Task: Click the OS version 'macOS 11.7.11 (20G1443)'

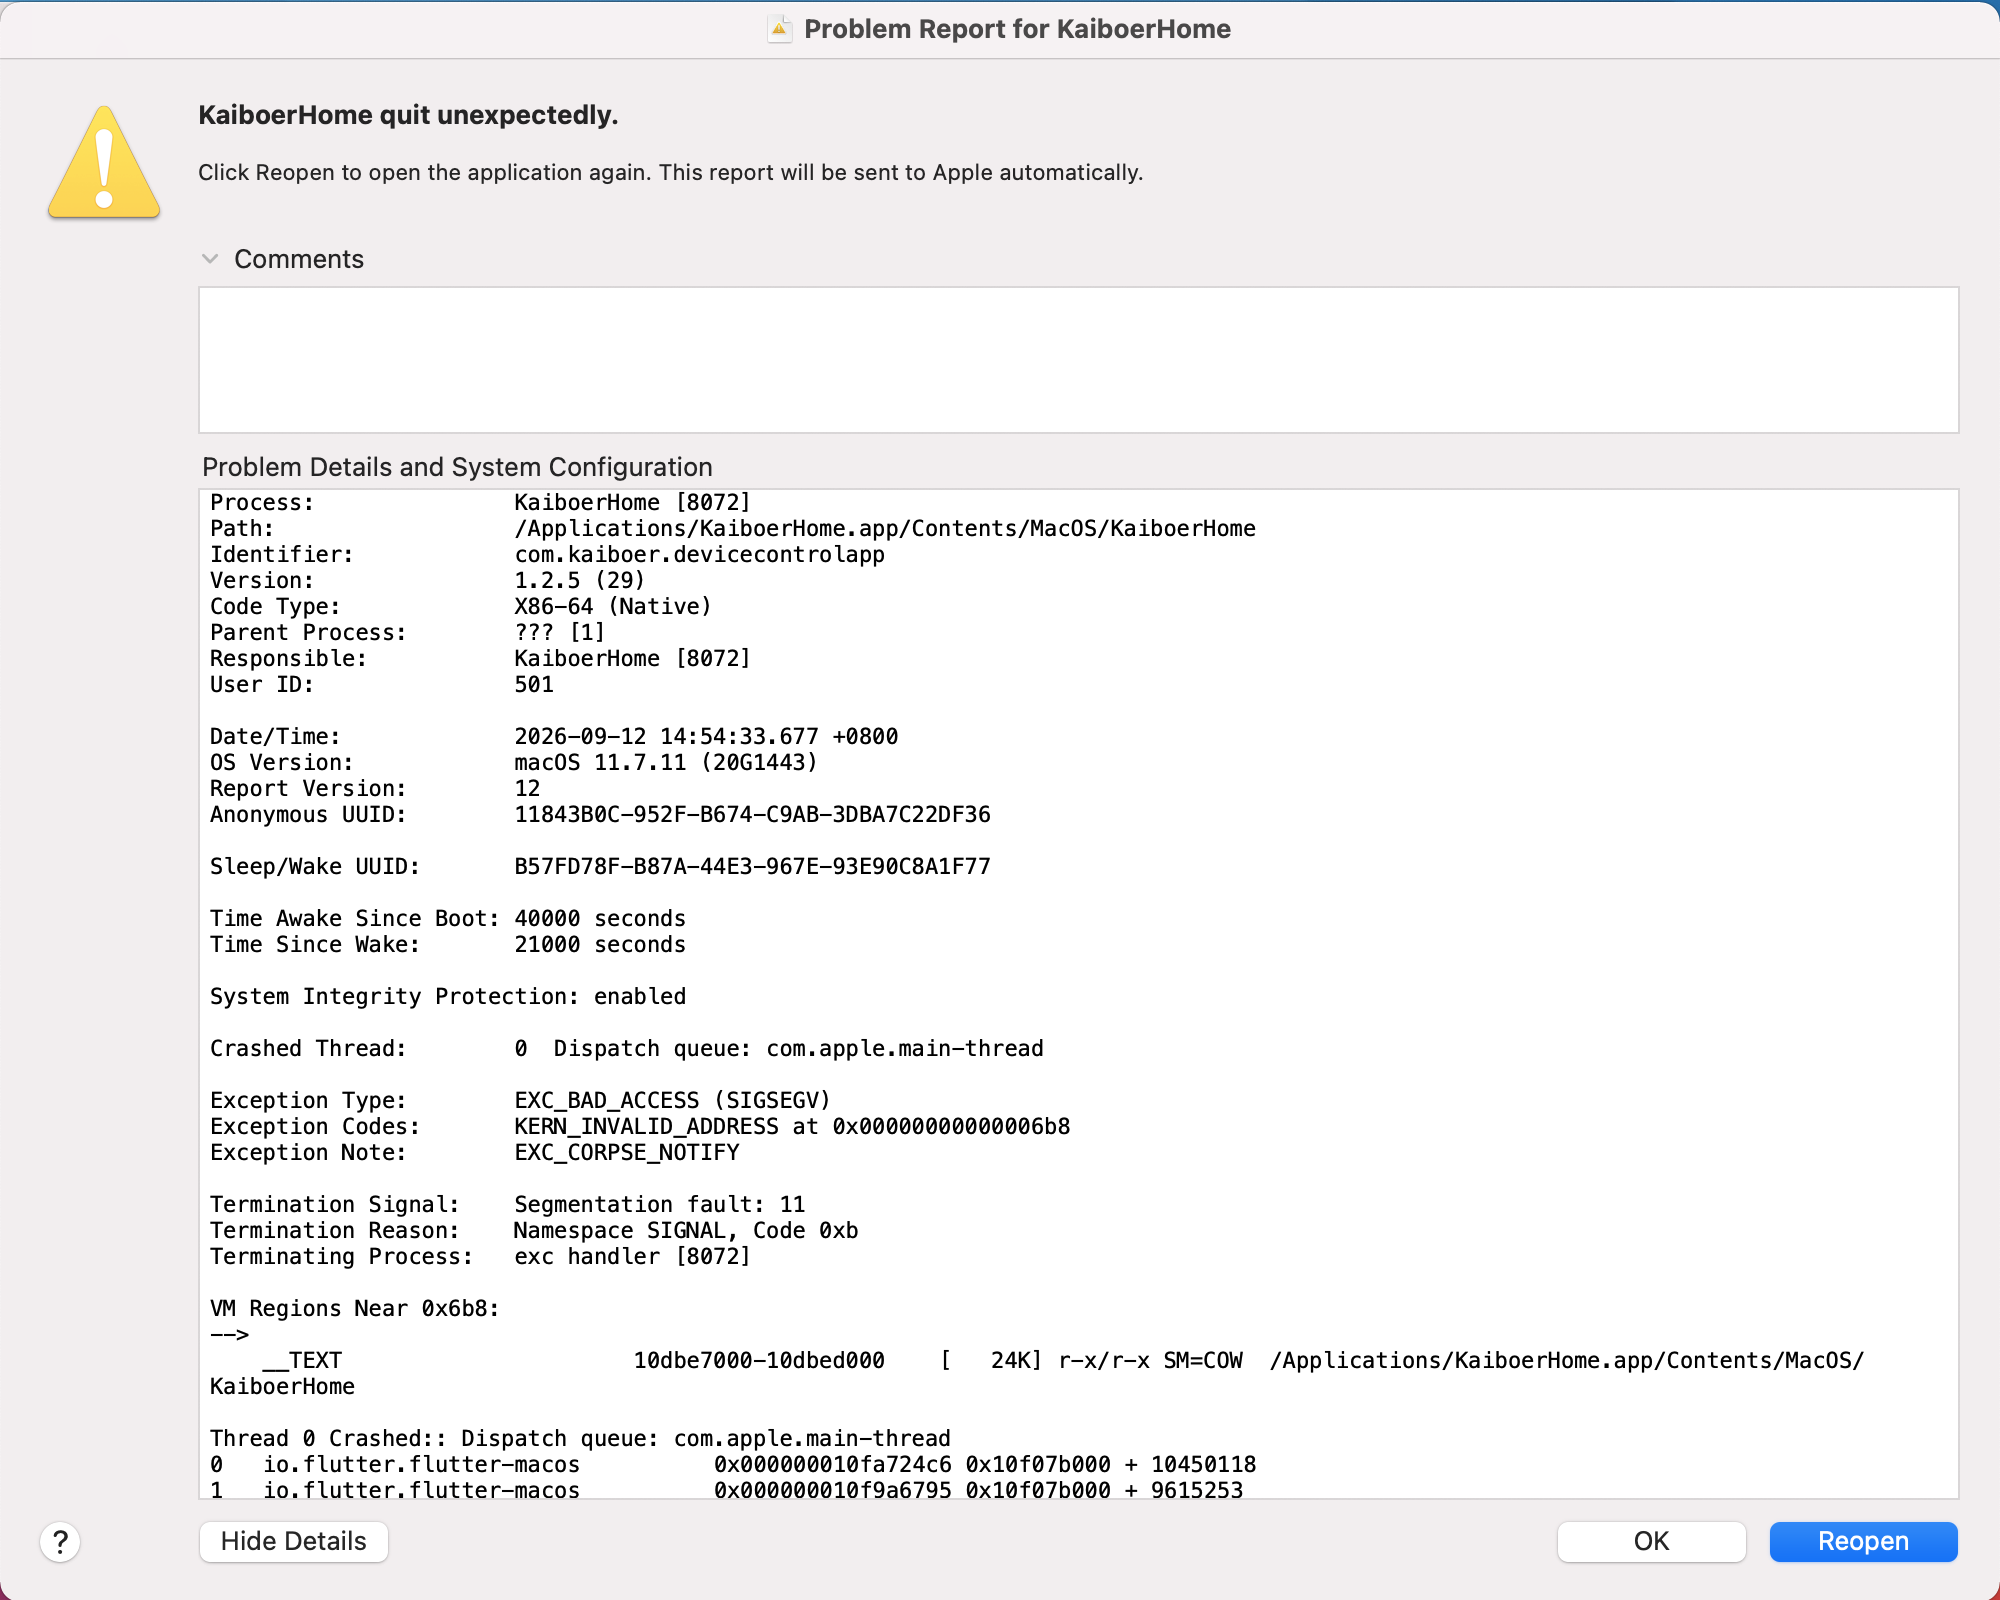Action: coord(666,762)
